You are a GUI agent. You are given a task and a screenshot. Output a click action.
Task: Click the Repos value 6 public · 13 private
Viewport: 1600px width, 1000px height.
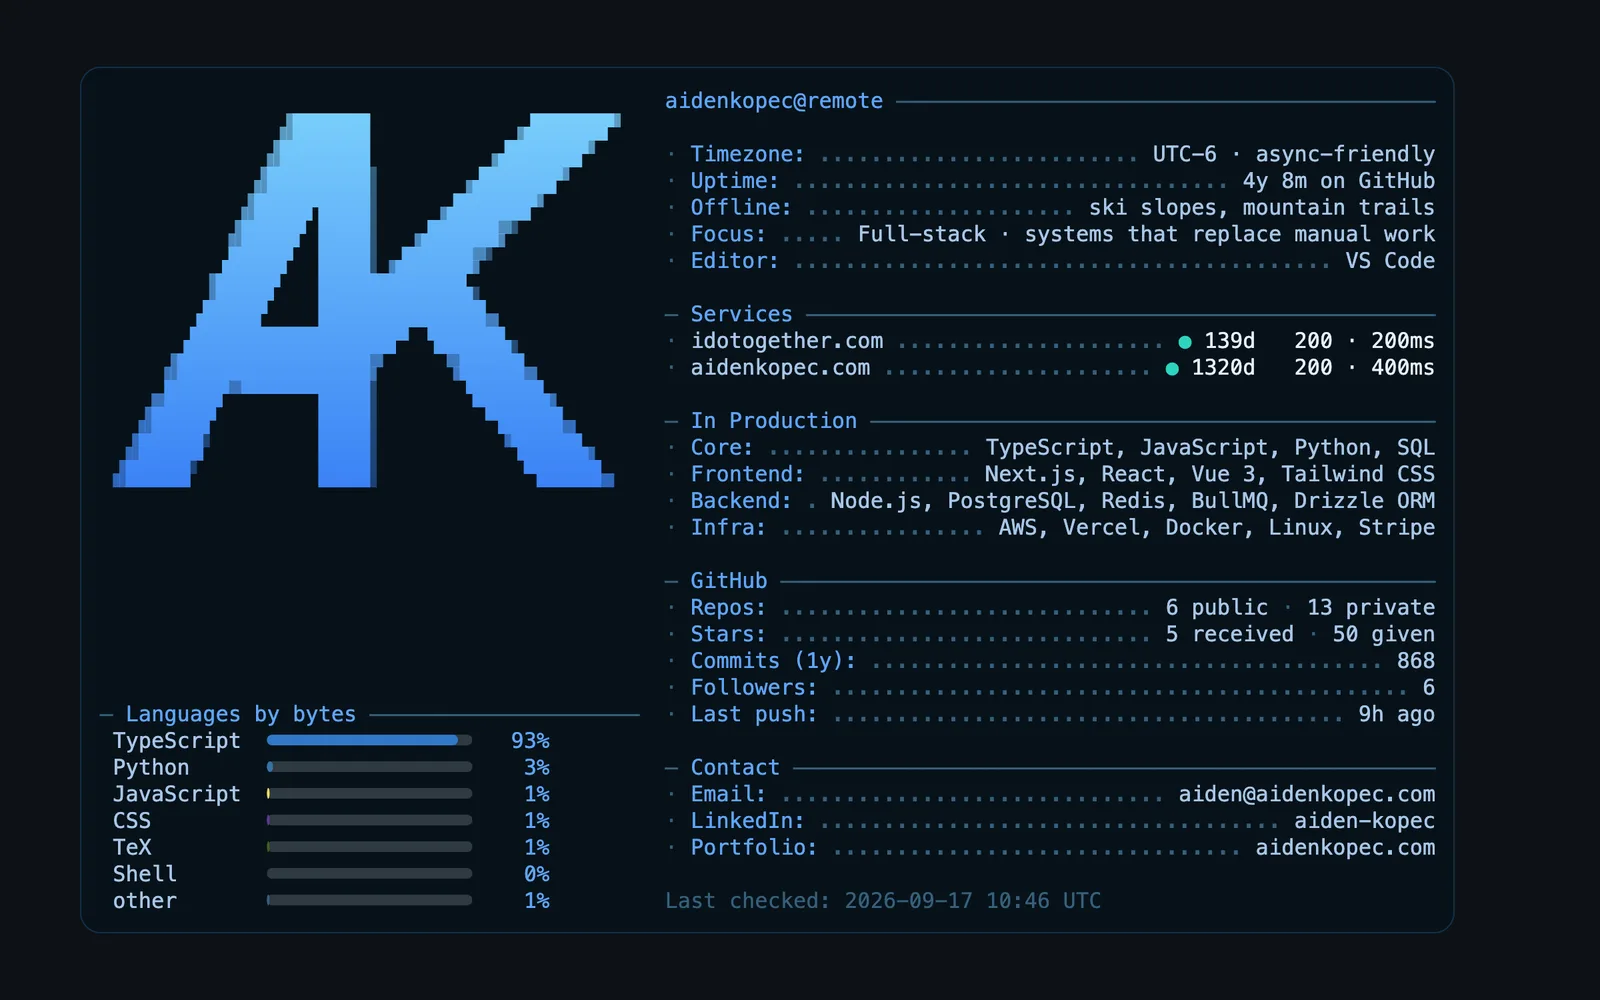[x=1300, y=608]
